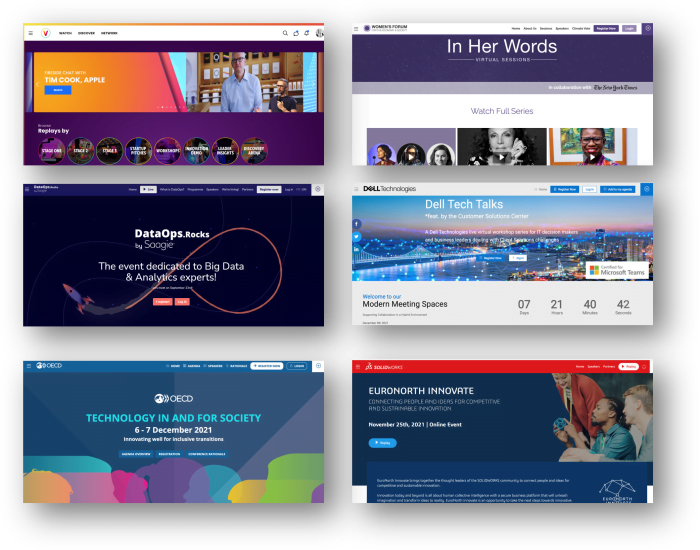
Task: Click the Conference Rationale button
Action: [x=207, y=454]
